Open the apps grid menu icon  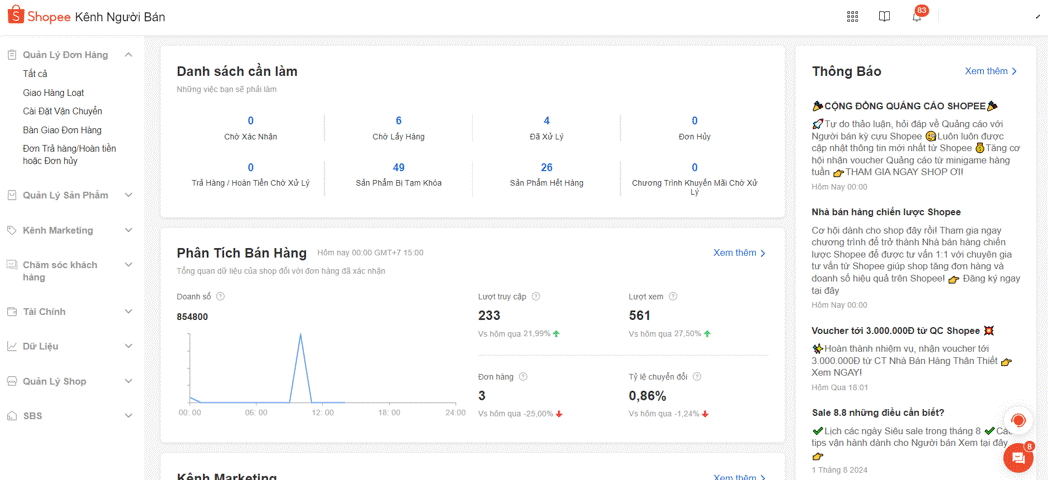[x=852, y=17]
